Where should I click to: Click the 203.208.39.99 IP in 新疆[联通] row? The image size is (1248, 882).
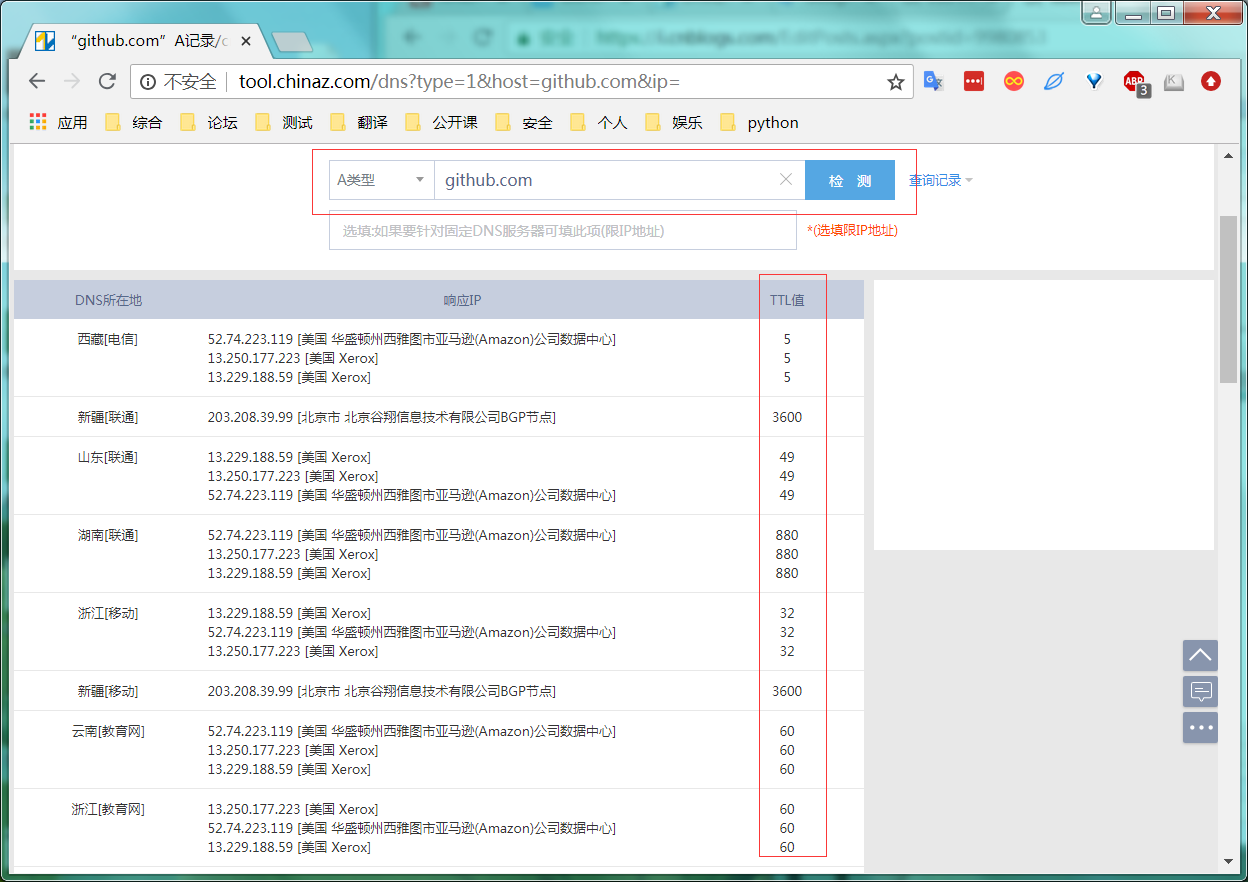(250, 417)
